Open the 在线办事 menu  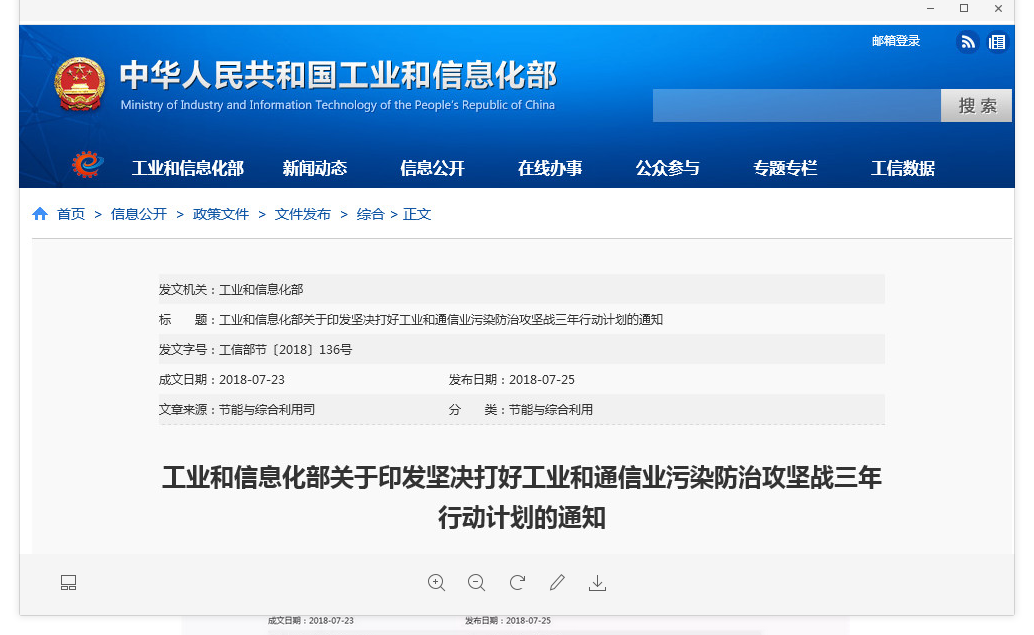[x=550, y=168]
